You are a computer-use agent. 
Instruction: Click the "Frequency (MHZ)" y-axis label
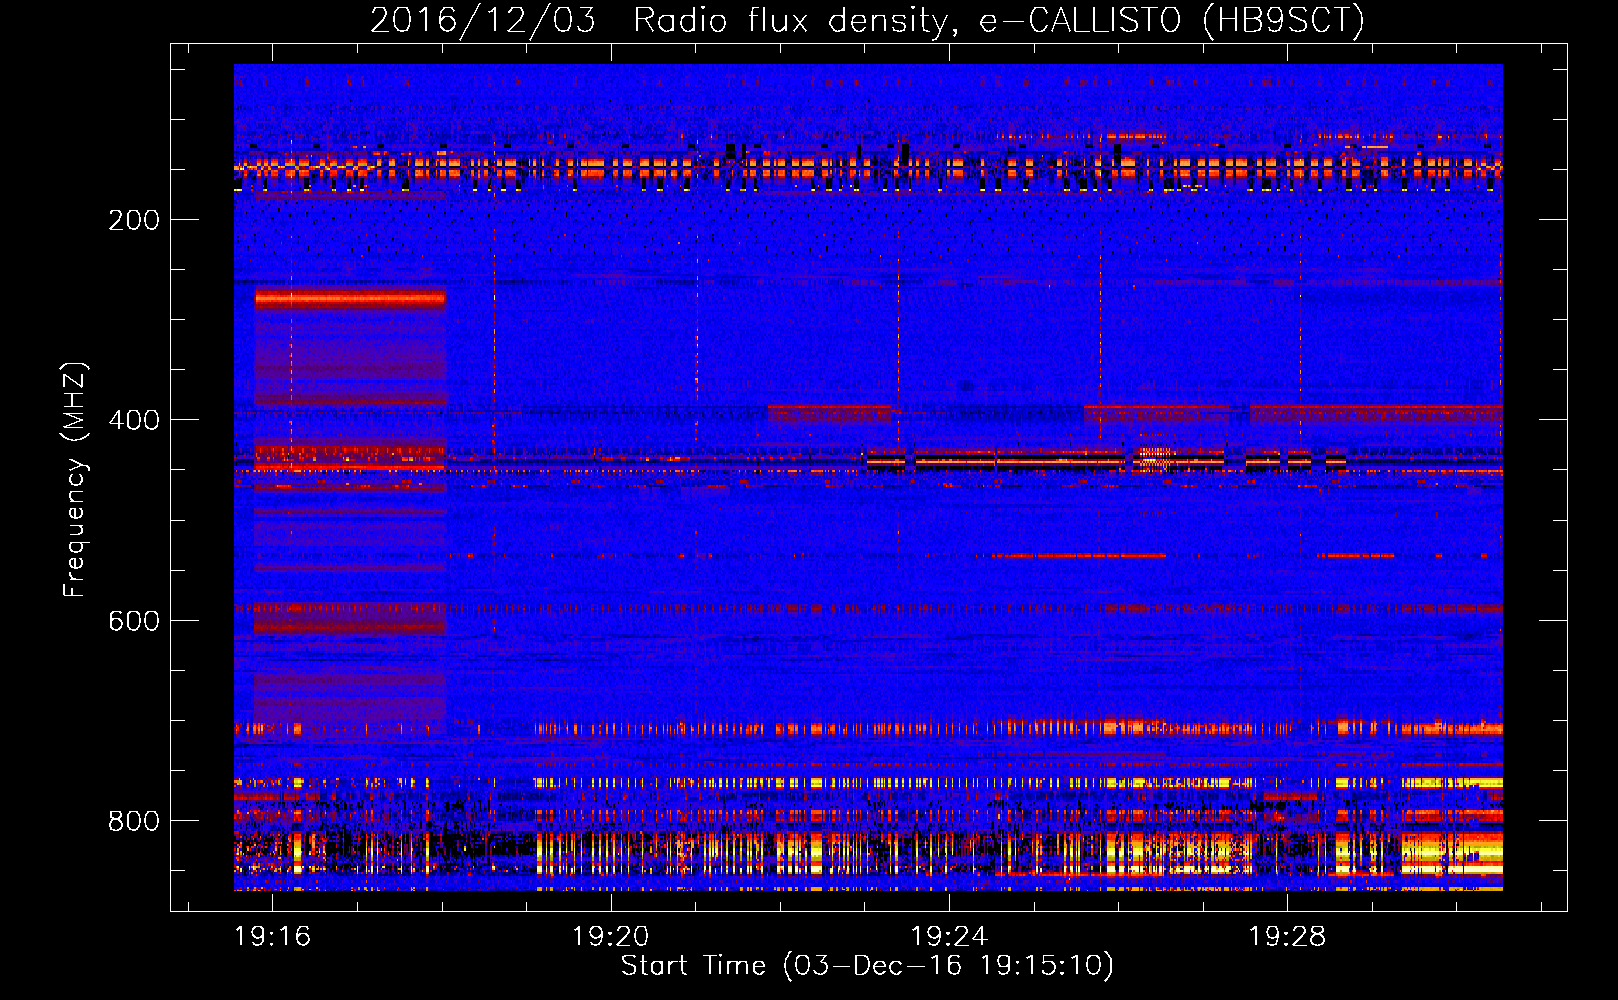pyautogui.click(x=75, y=480)
